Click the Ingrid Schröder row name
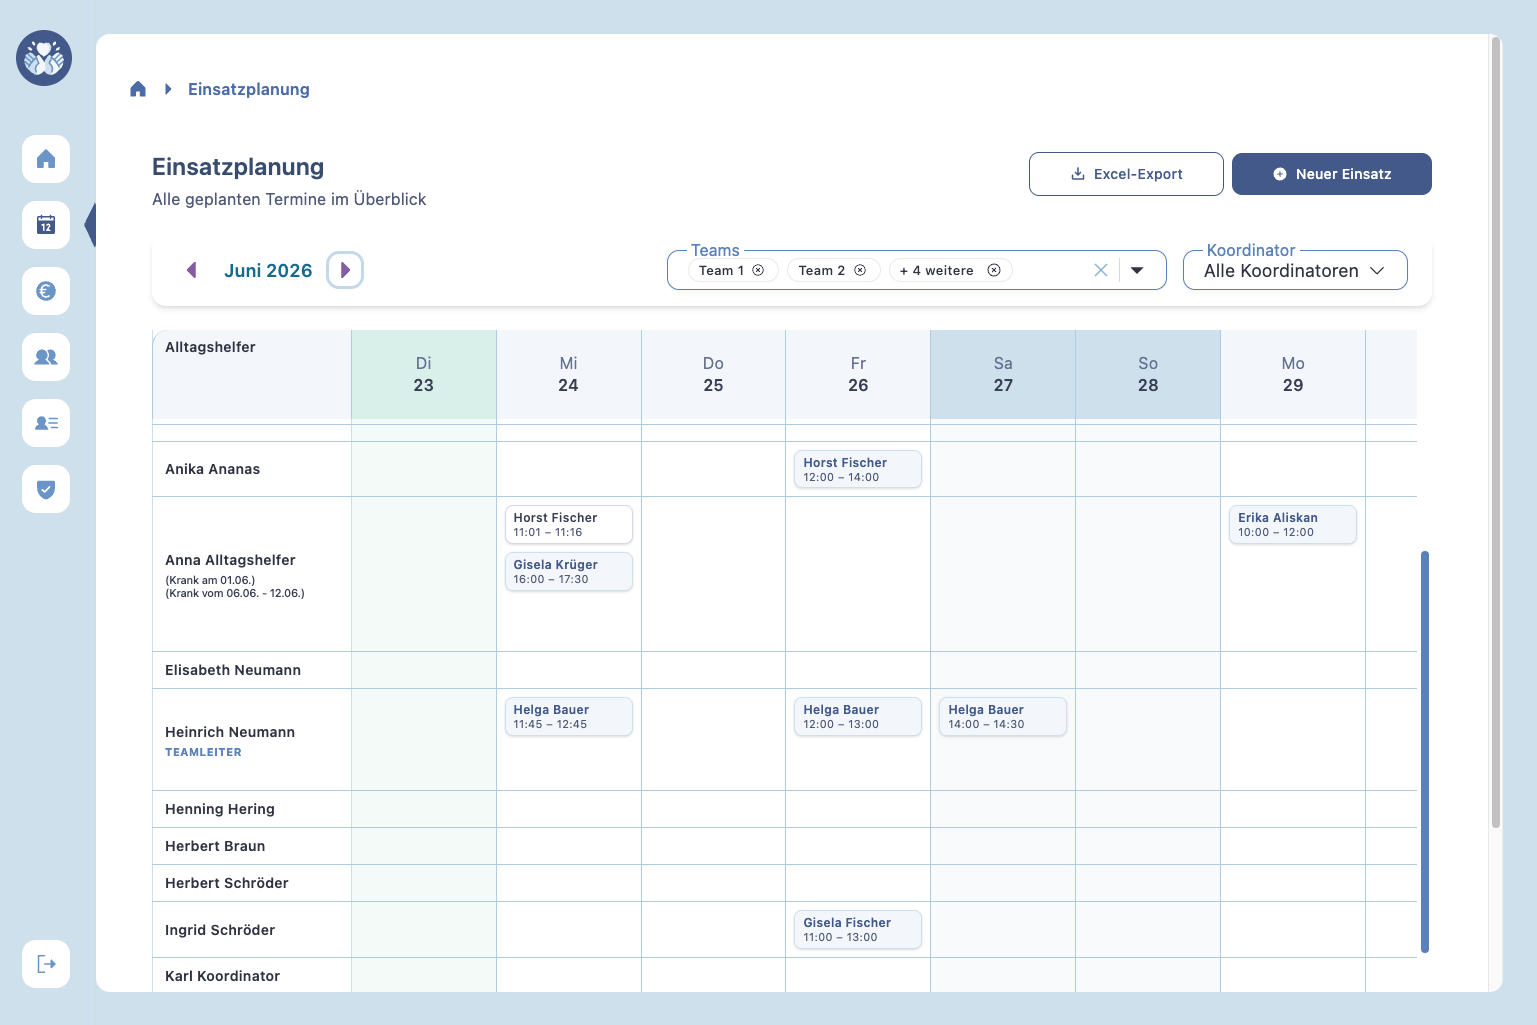Screen dimensions: 1537x1025 click(220, 930)
